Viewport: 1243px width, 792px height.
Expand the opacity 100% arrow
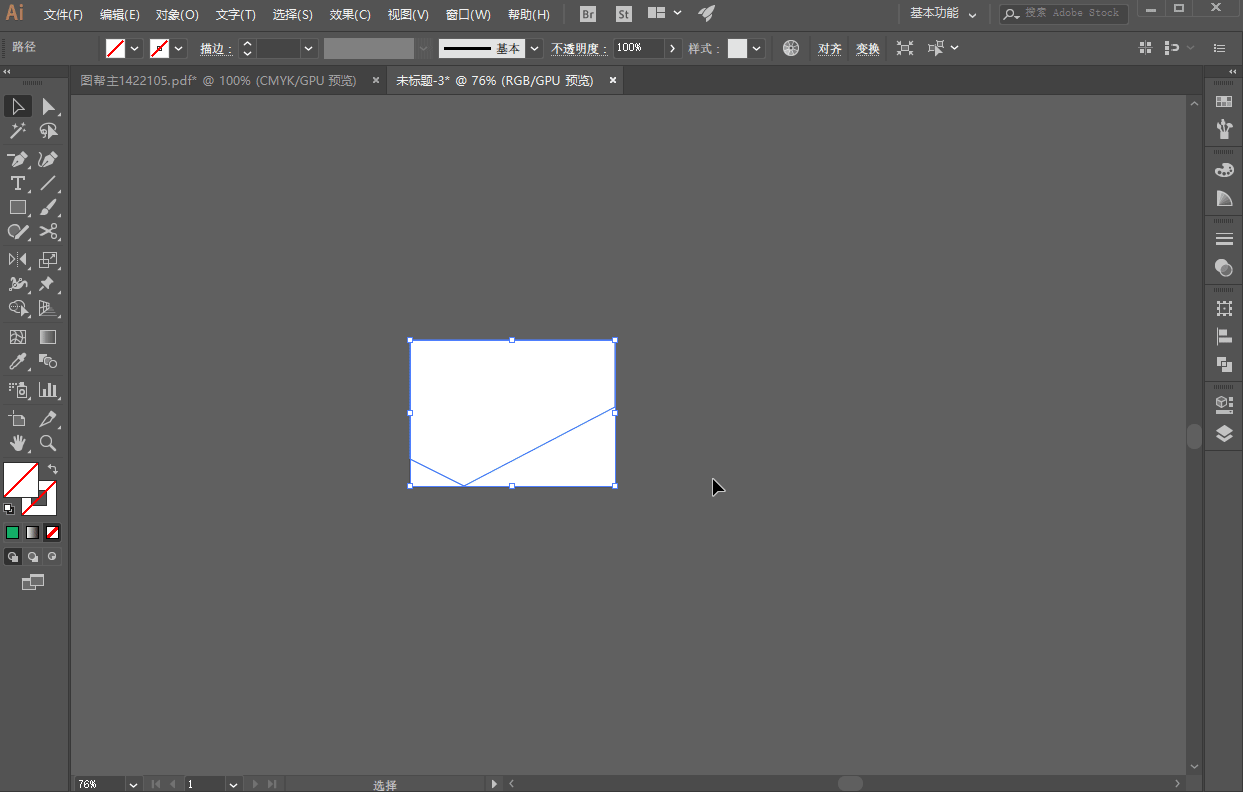tap(673, 48)
